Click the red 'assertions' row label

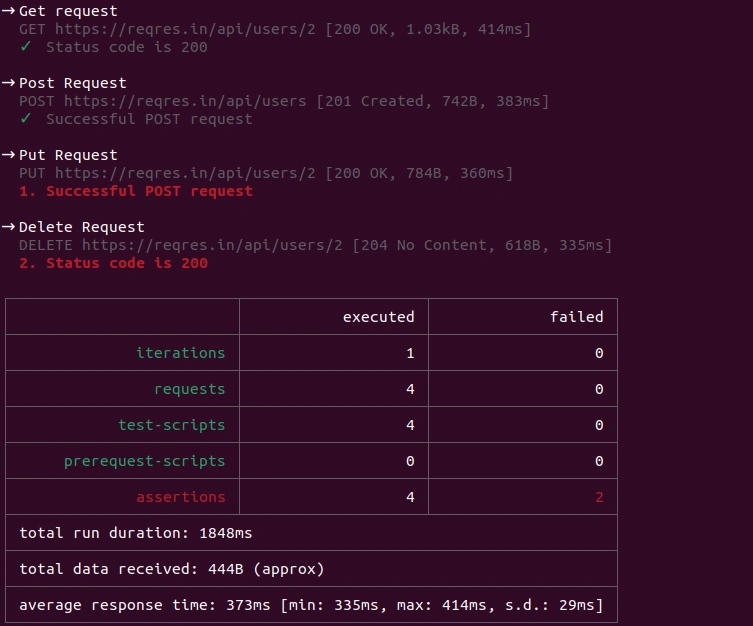181,497
